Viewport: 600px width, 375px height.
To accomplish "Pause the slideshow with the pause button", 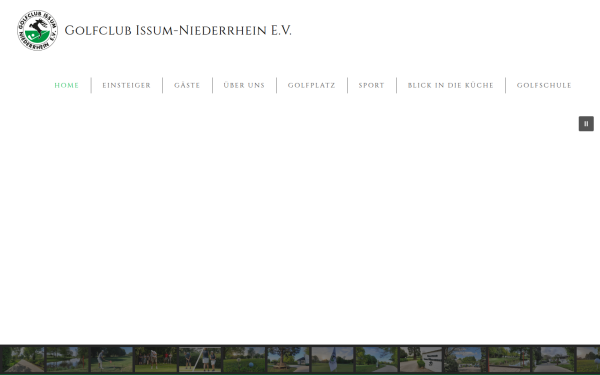I will coord(586,124).
